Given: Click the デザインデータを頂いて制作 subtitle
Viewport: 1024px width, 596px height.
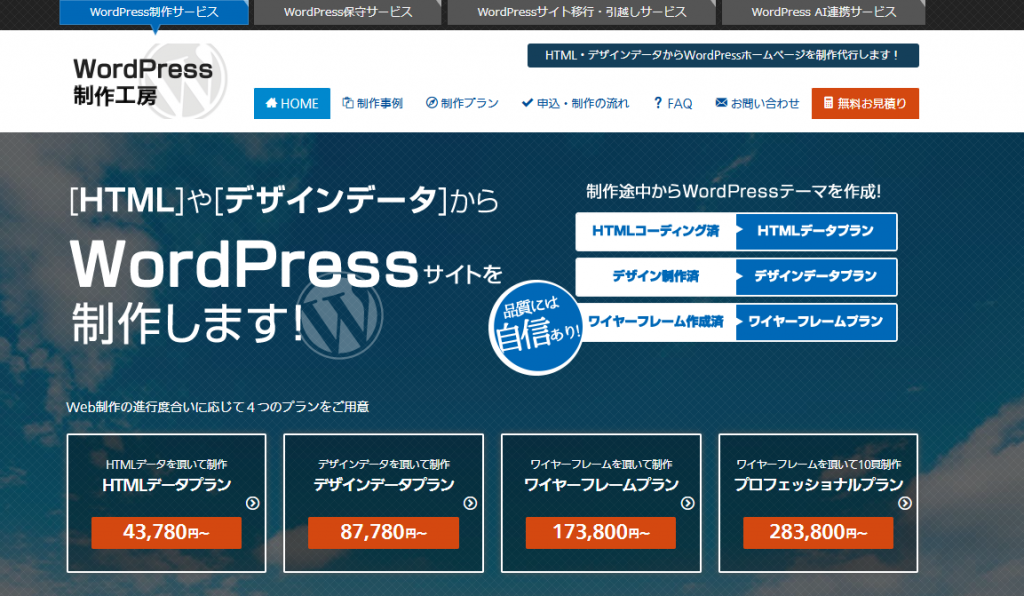Looking at the screenshot, I should point(384,464).
